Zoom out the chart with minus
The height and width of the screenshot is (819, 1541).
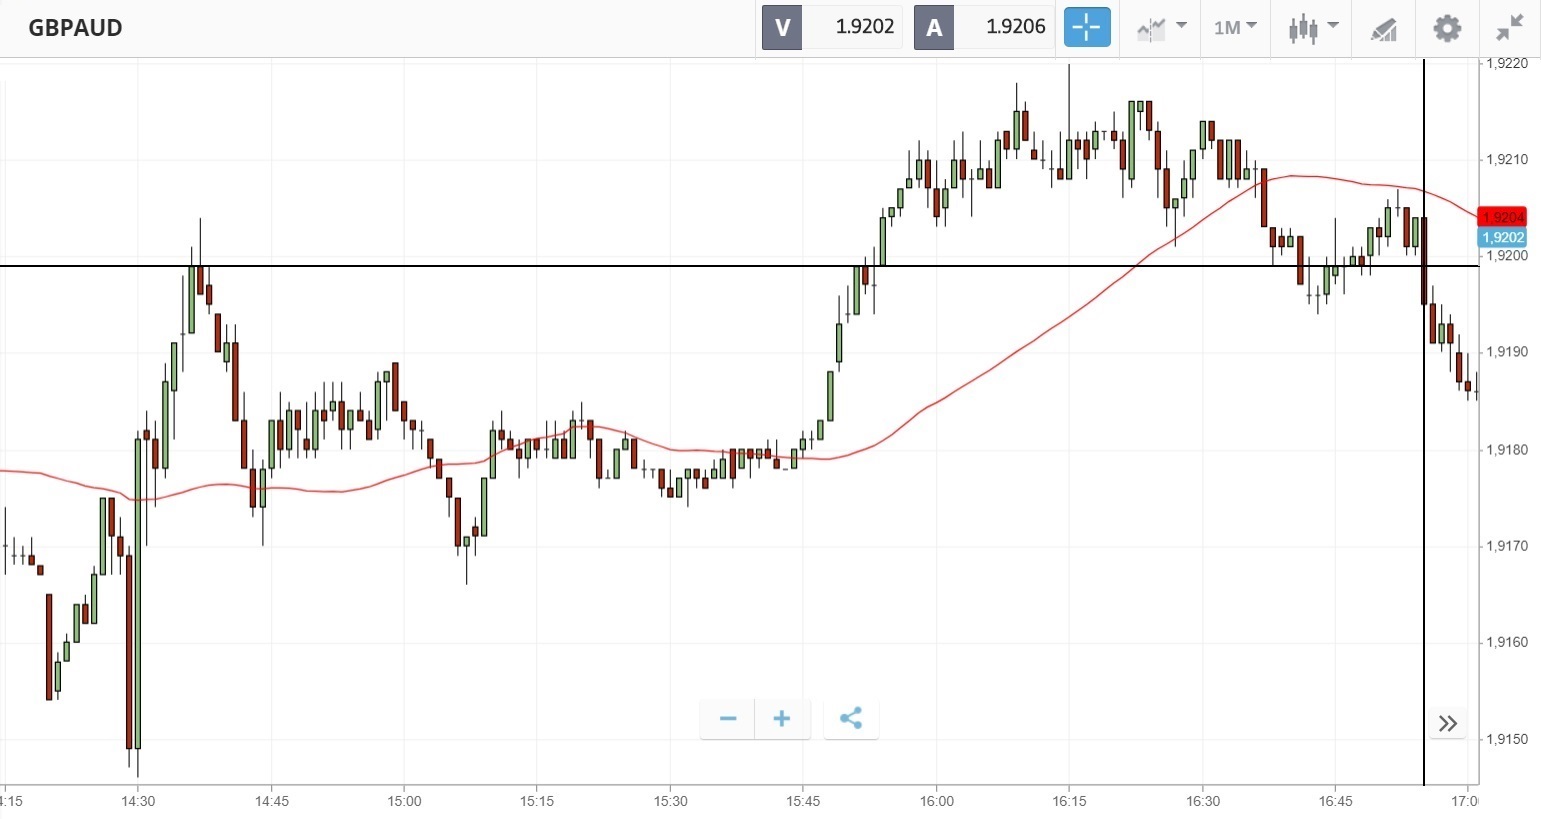(728, 718)
